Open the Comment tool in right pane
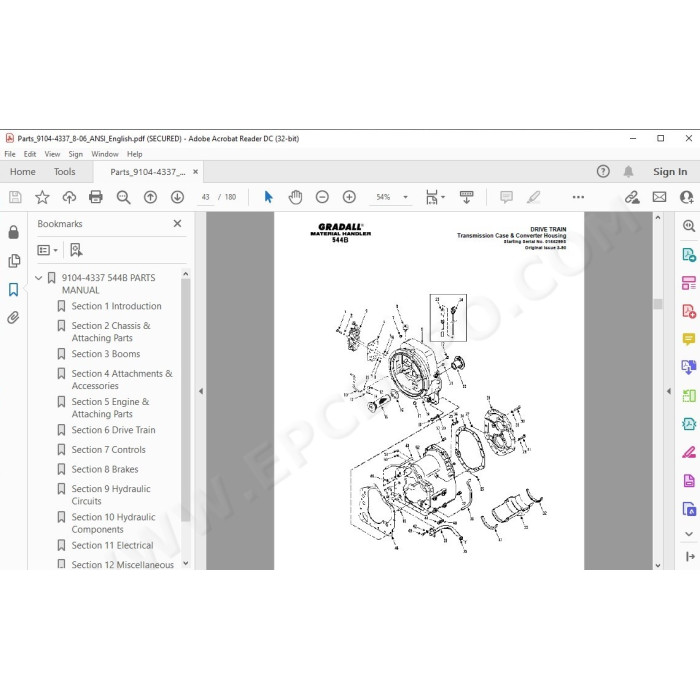Screen dimensions: 700x700 tap(689, 339)
